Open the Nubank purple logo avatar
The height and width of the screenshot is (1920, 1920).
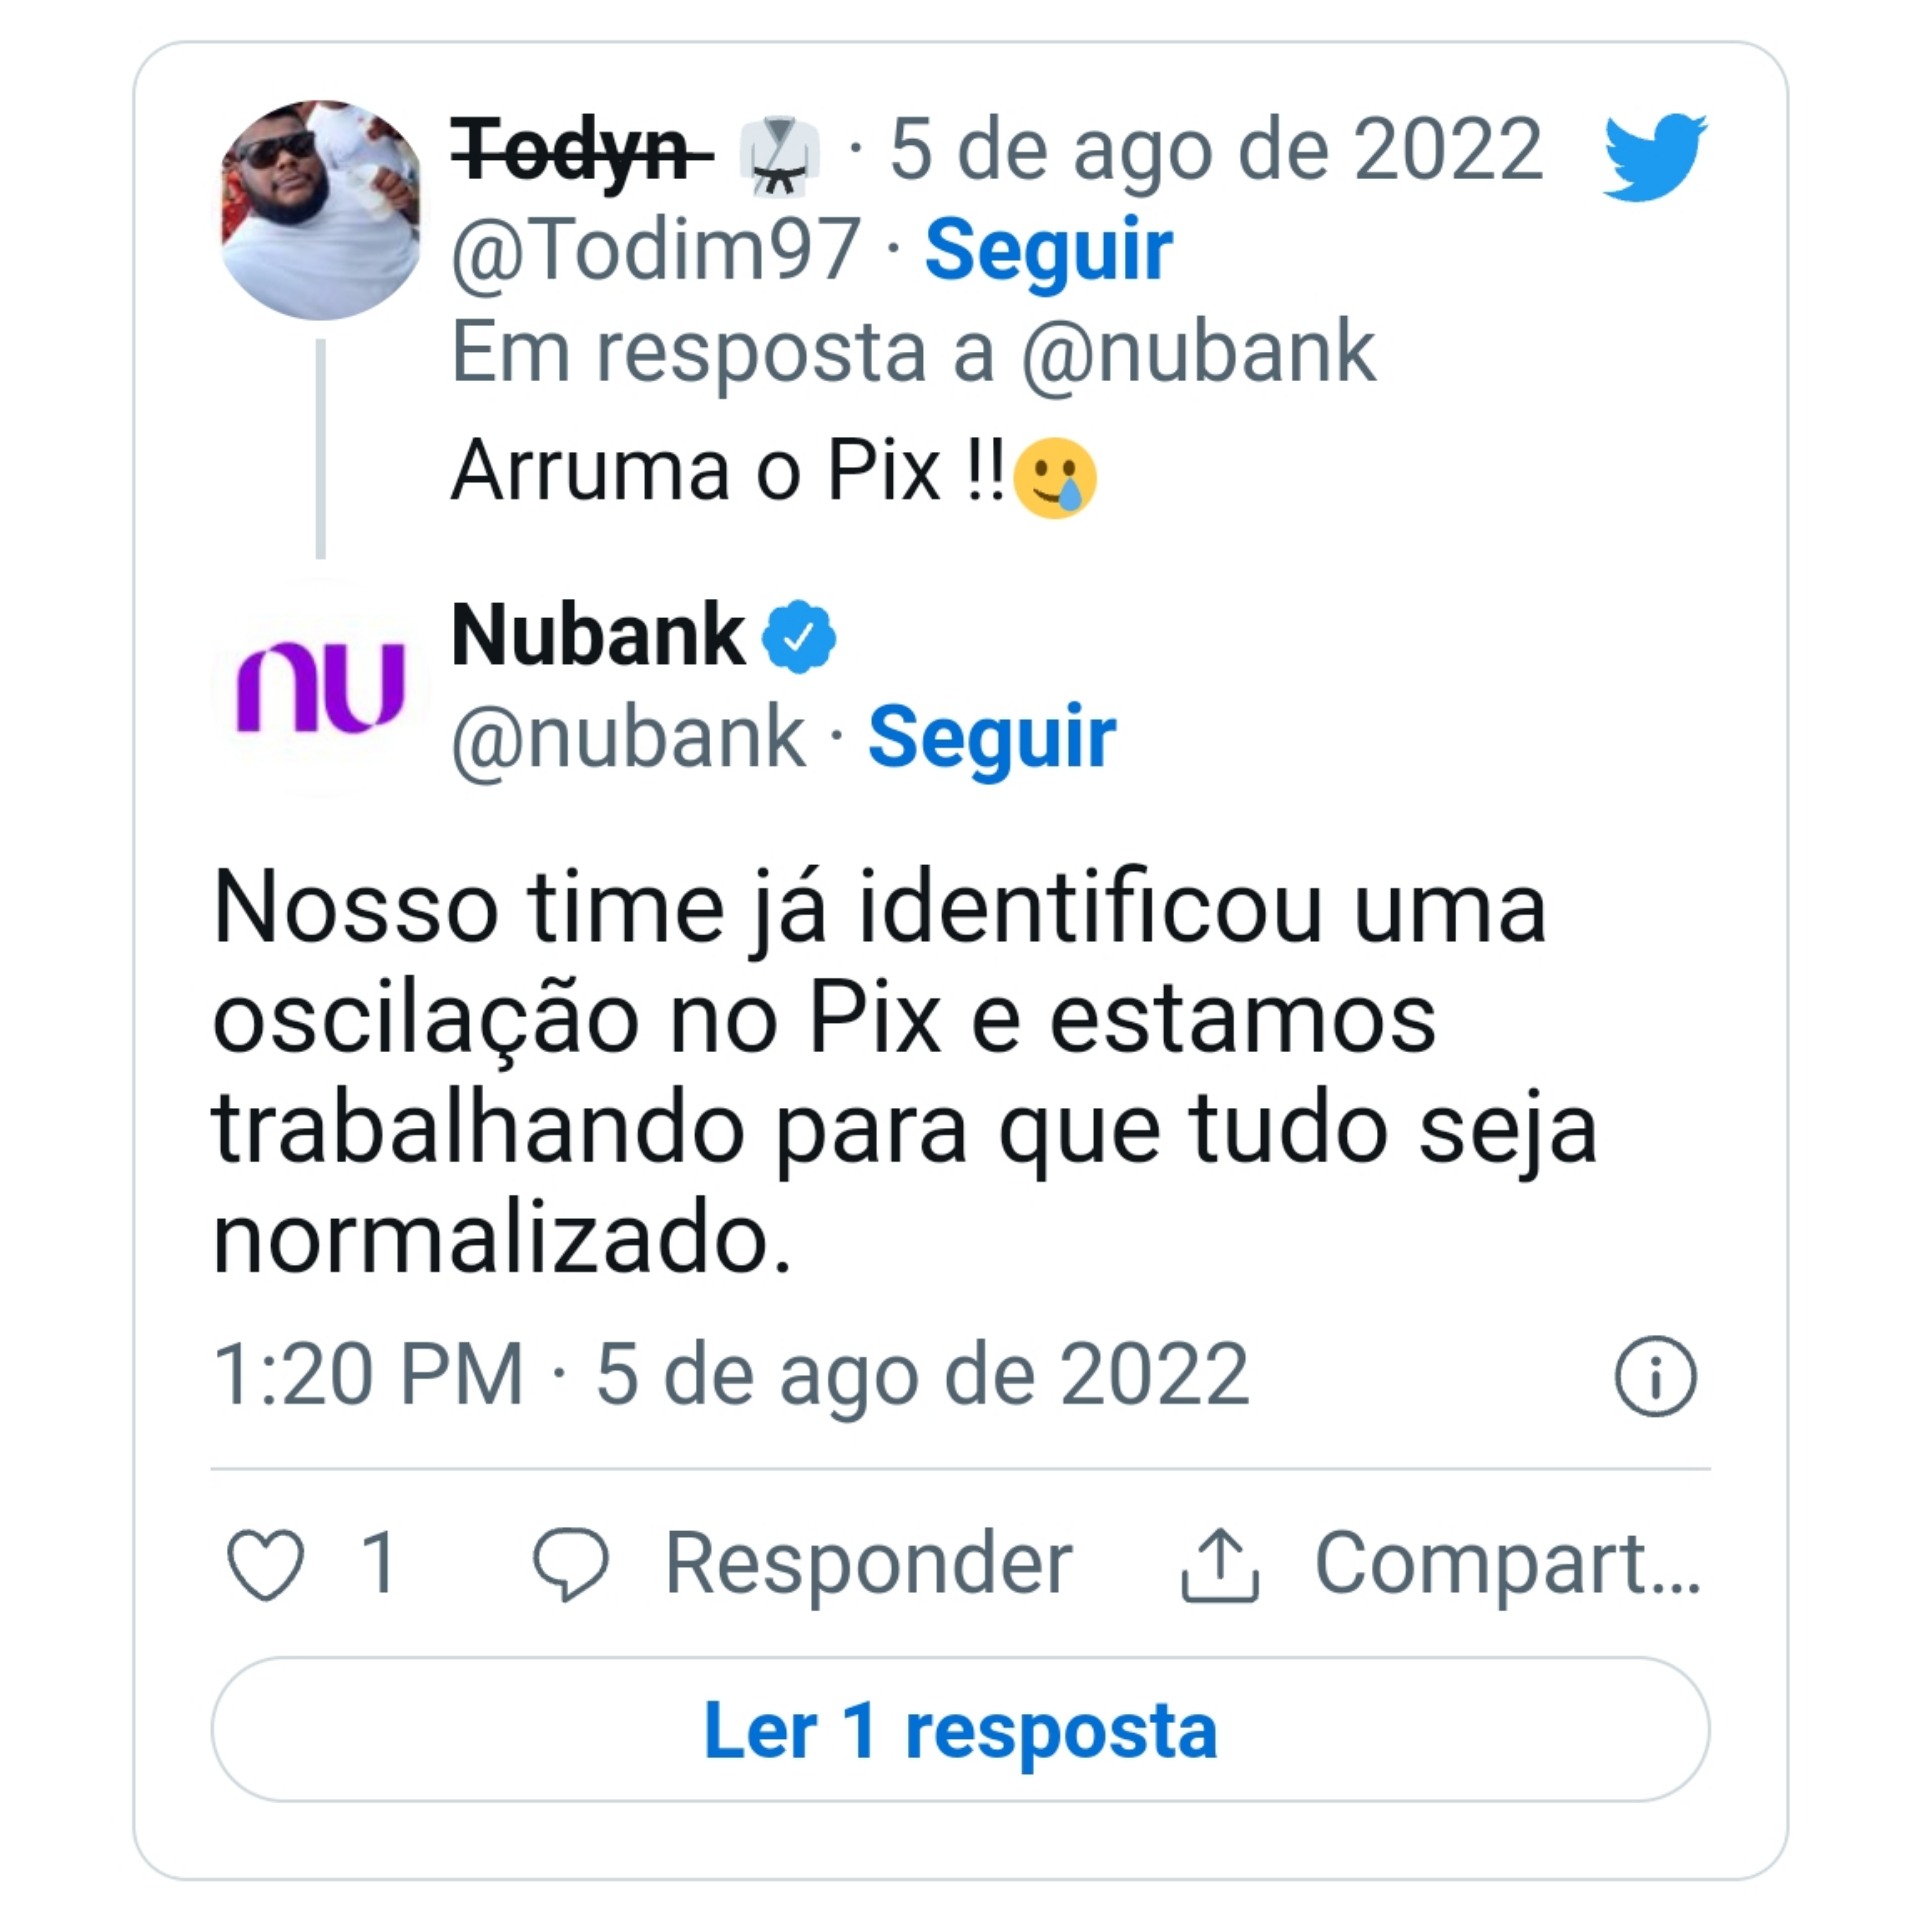point(320,687)
